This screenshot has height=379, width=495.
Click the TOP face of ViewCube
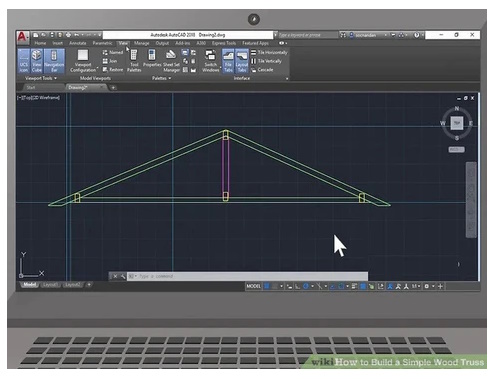tap(457, 123)
